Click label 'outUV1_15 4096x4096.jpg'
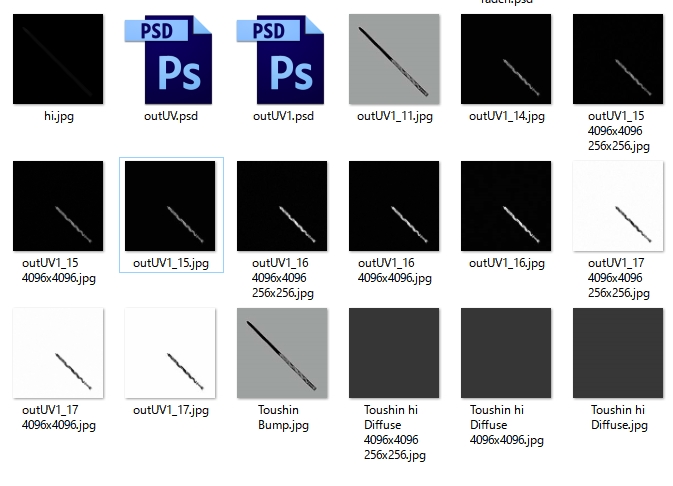673x486 pixels. (x=59, y=271)
